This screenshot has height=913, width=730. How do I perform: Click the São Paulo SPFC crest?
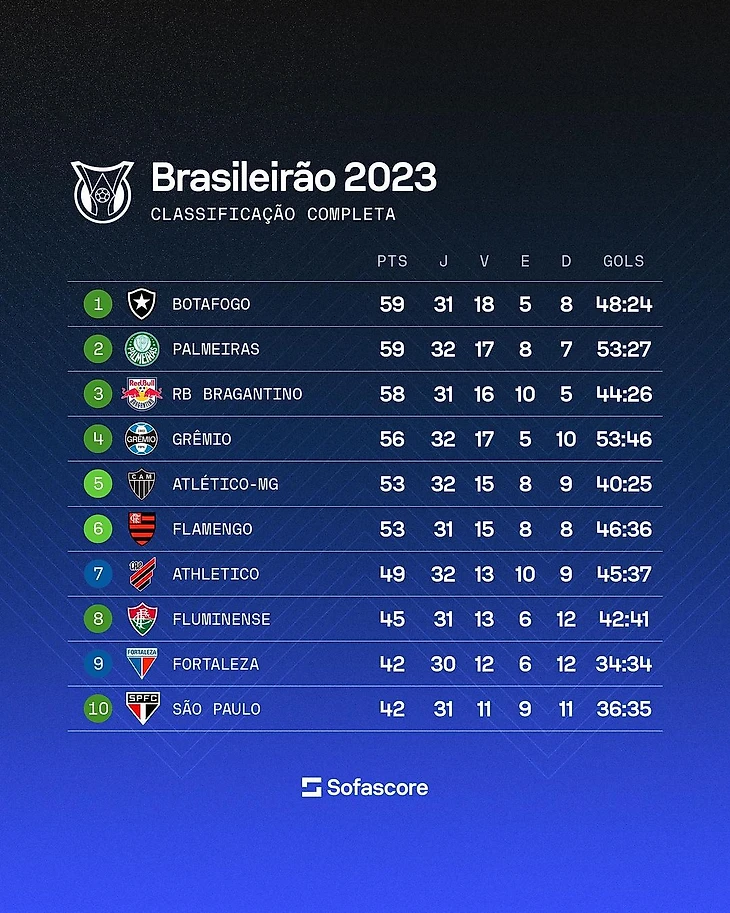(x=141, y=709)
